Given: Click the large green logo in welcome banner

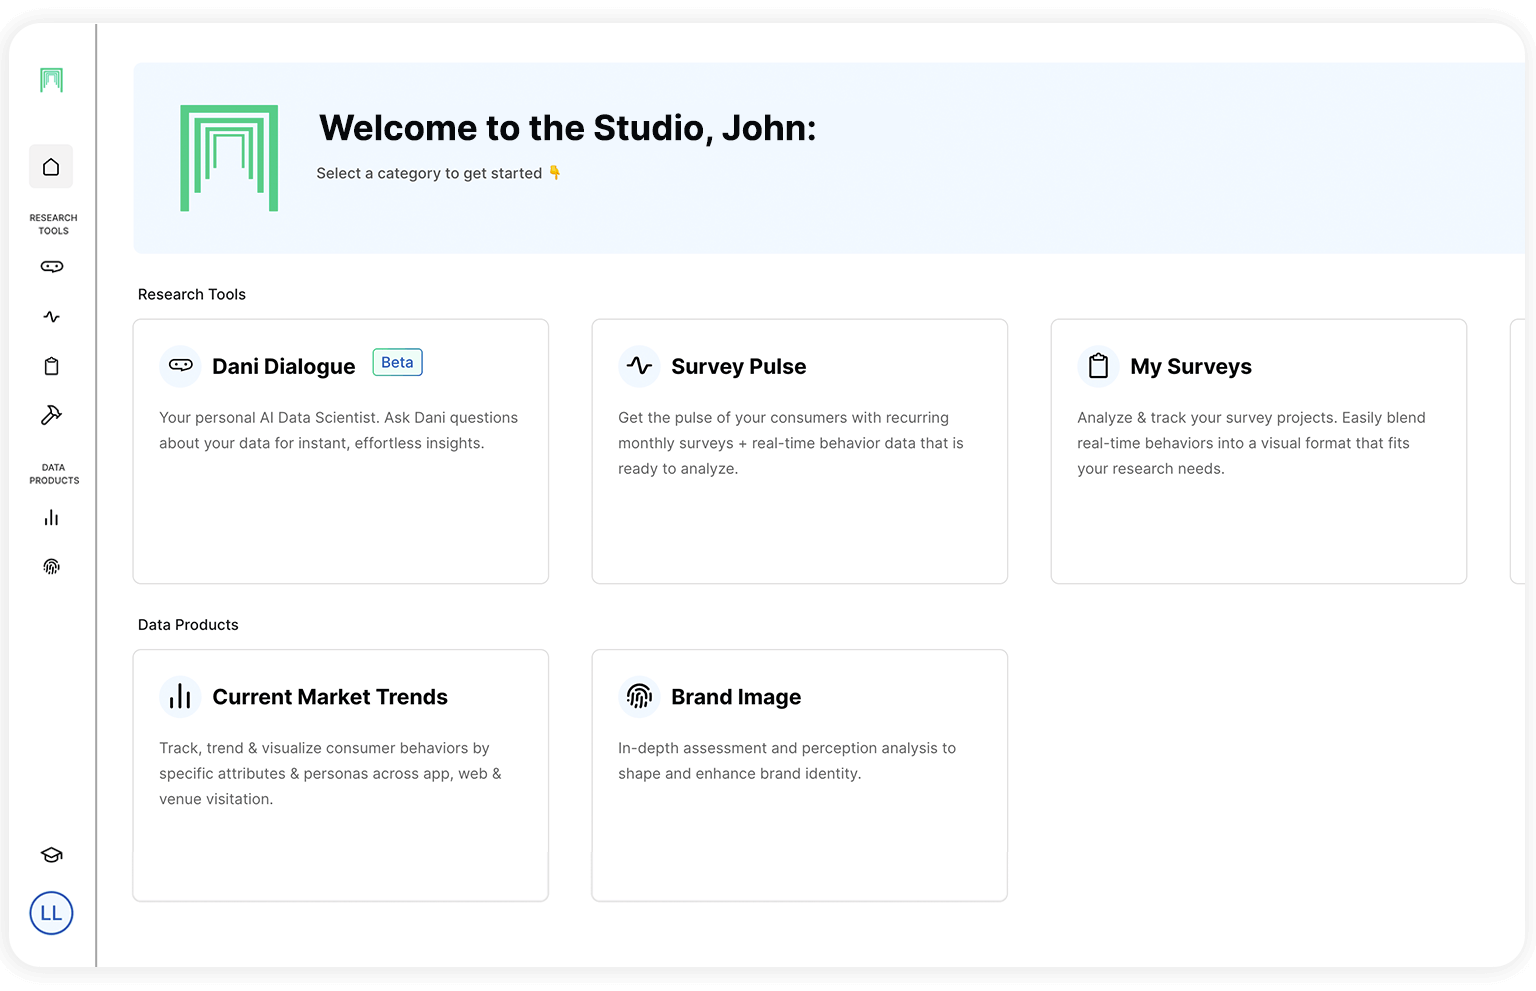Looking at the screenshot, I should coord(229,158).
